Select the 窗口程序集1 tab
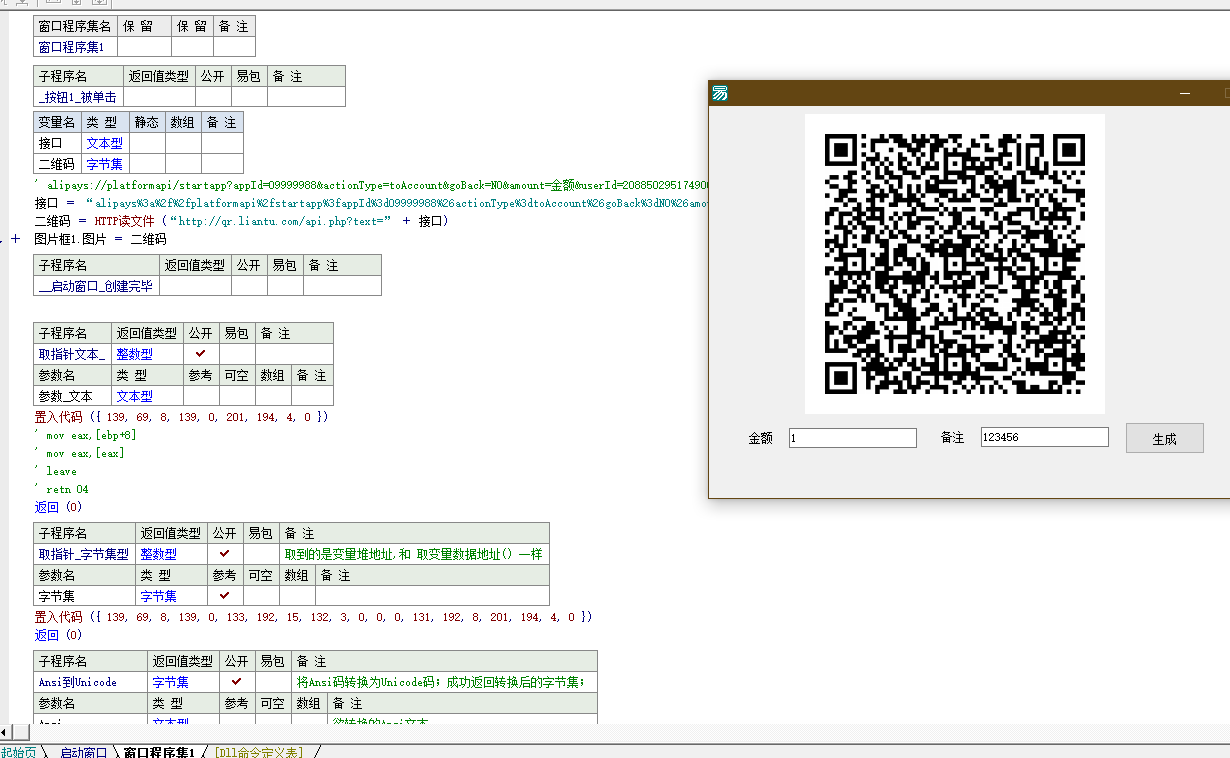 pyautogui.click(x=159, y=752)
